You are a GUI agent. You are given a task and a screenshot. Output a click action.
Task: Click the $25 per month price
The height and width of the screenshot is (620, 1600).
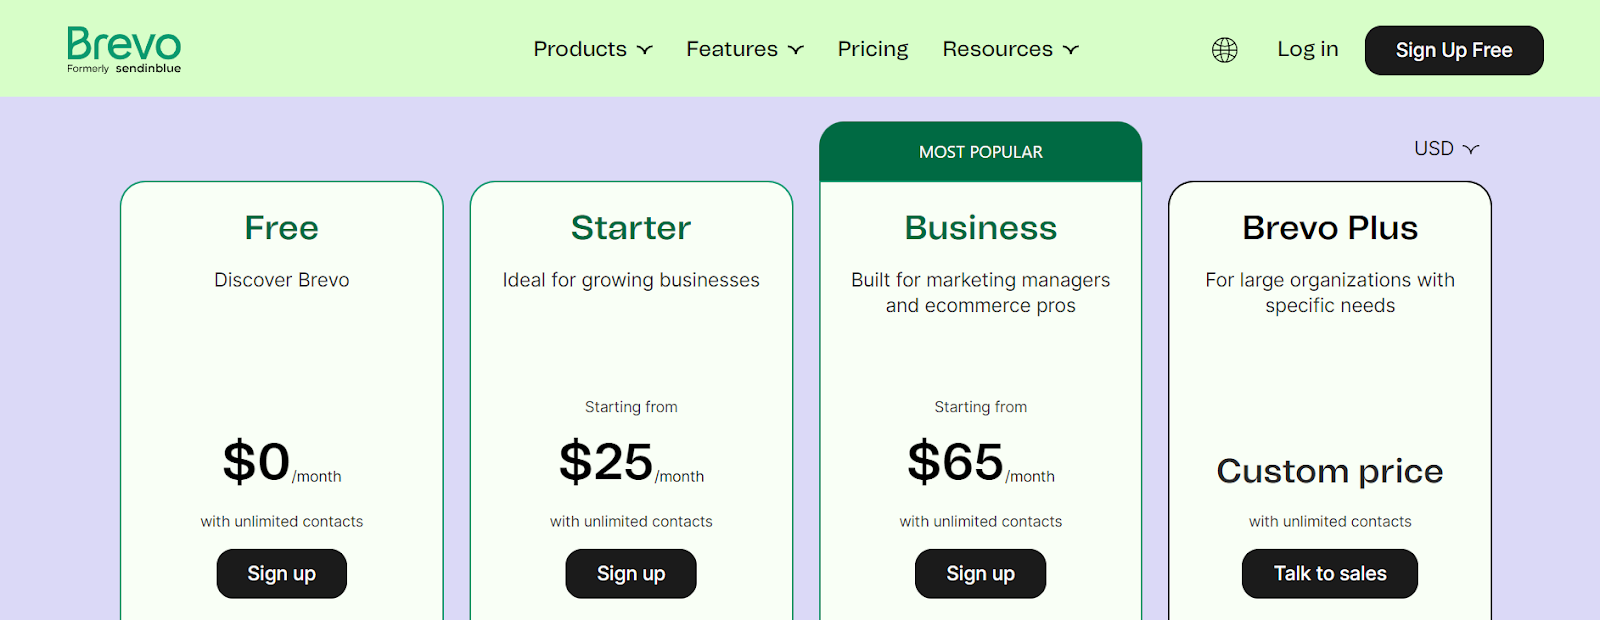607,462
